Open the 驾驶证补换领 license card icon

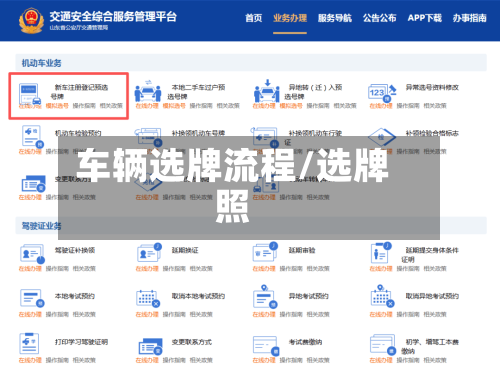(32, 254)
